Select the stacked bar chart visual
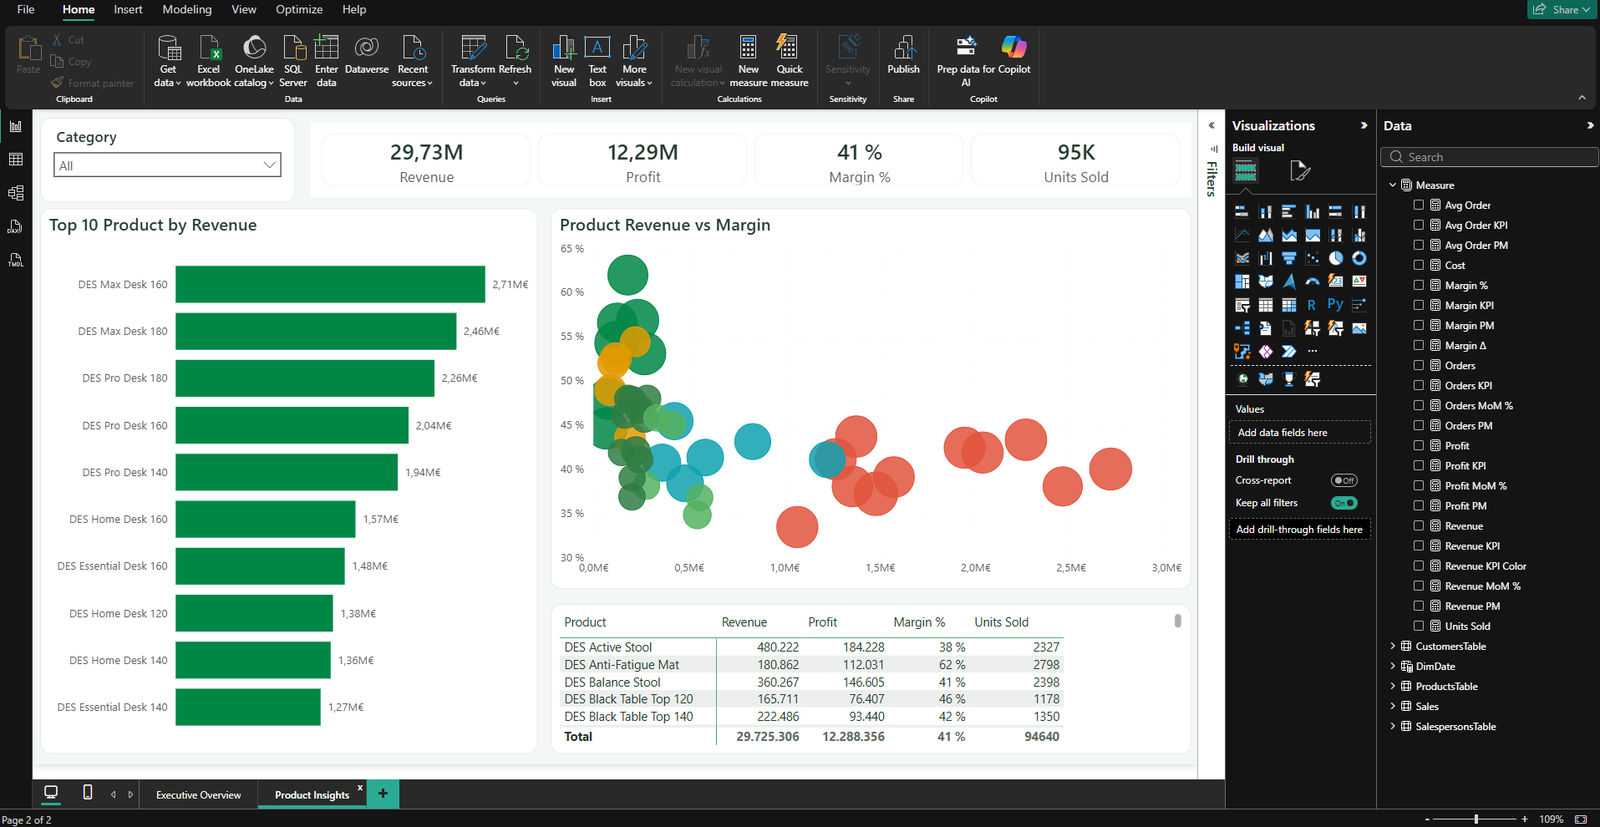This screenshot has height=827, width=1600. pyautogui.click(x=1242, y=211)
